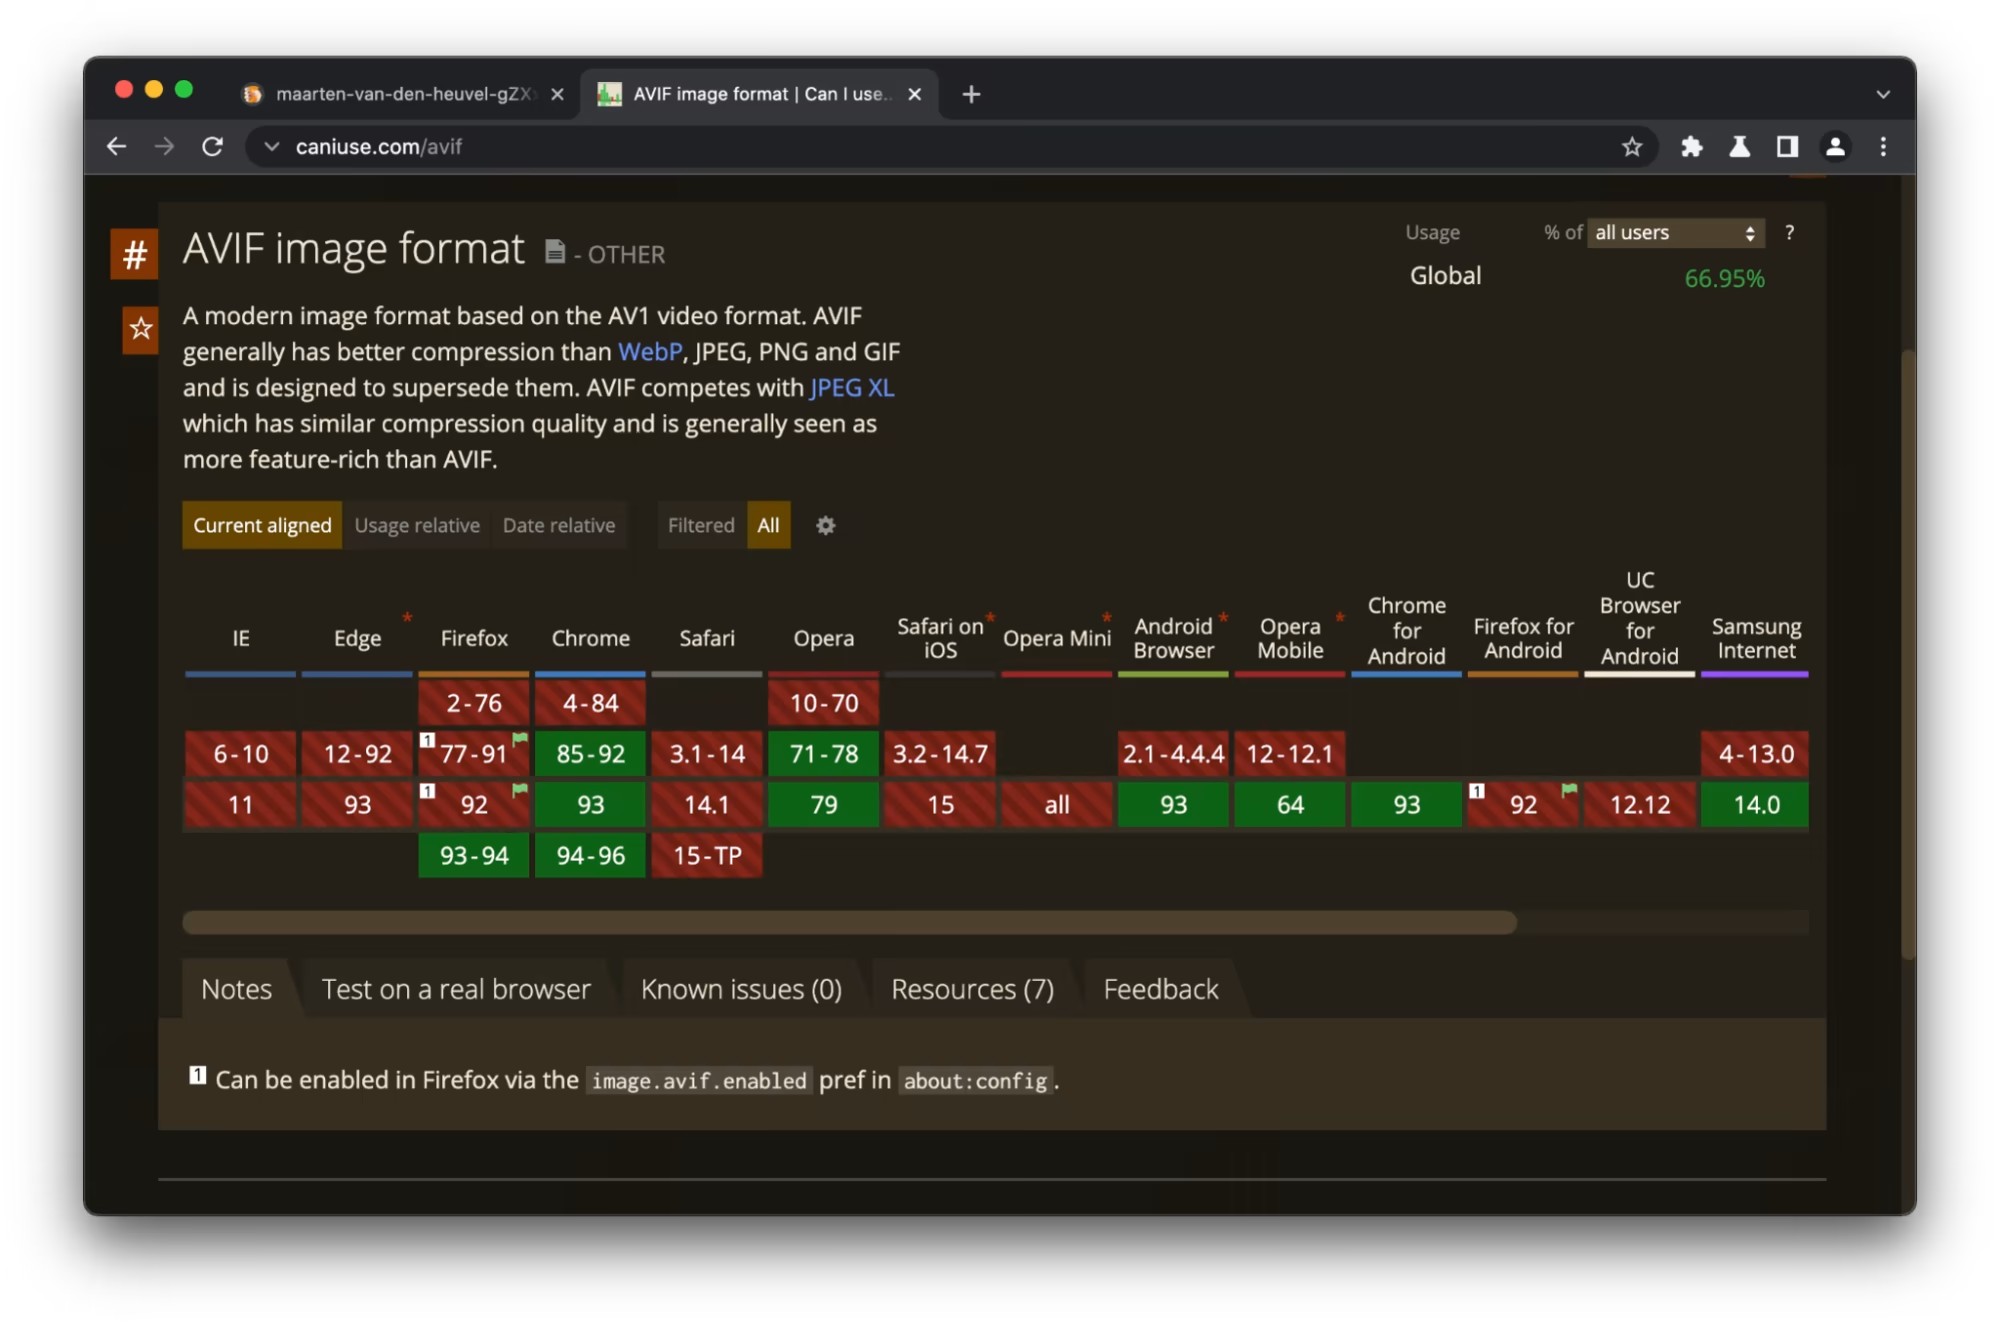Open the table settings gear icon
2000x1327 pixels.
point(825,525)
